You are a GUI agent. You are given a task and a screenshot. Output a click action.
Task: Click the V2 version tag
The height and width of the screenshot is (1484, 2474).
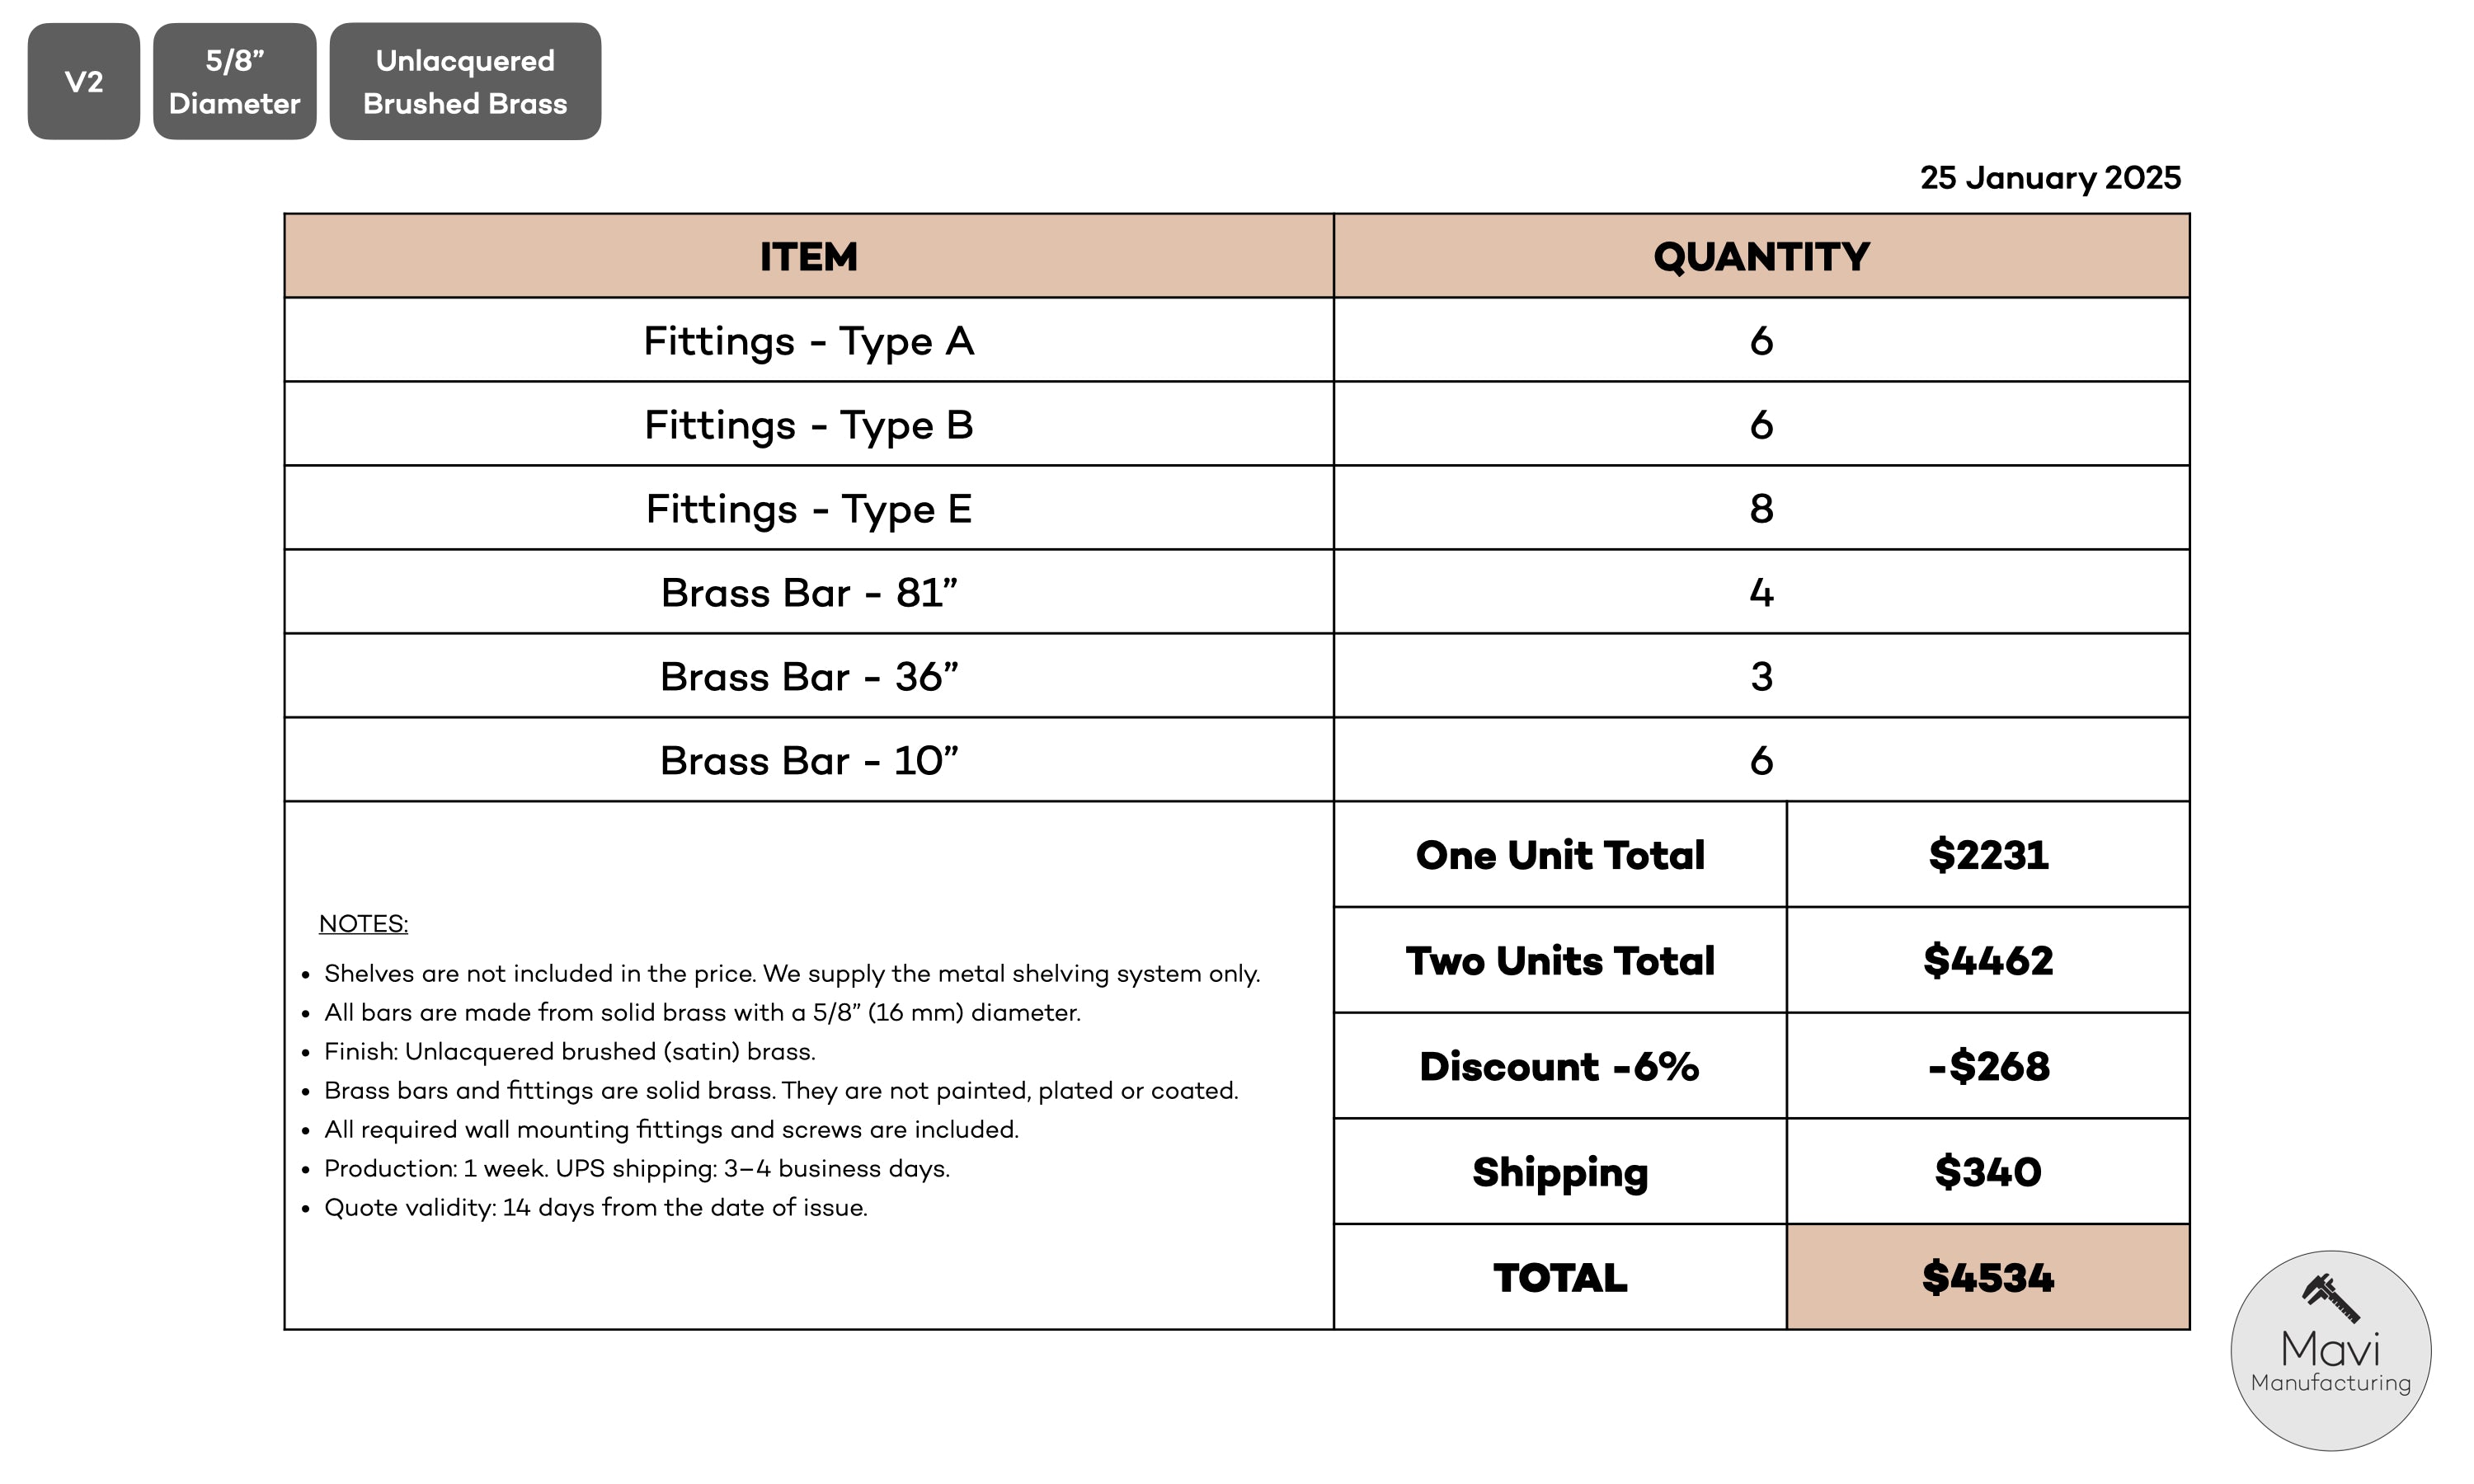coord(84,82)
